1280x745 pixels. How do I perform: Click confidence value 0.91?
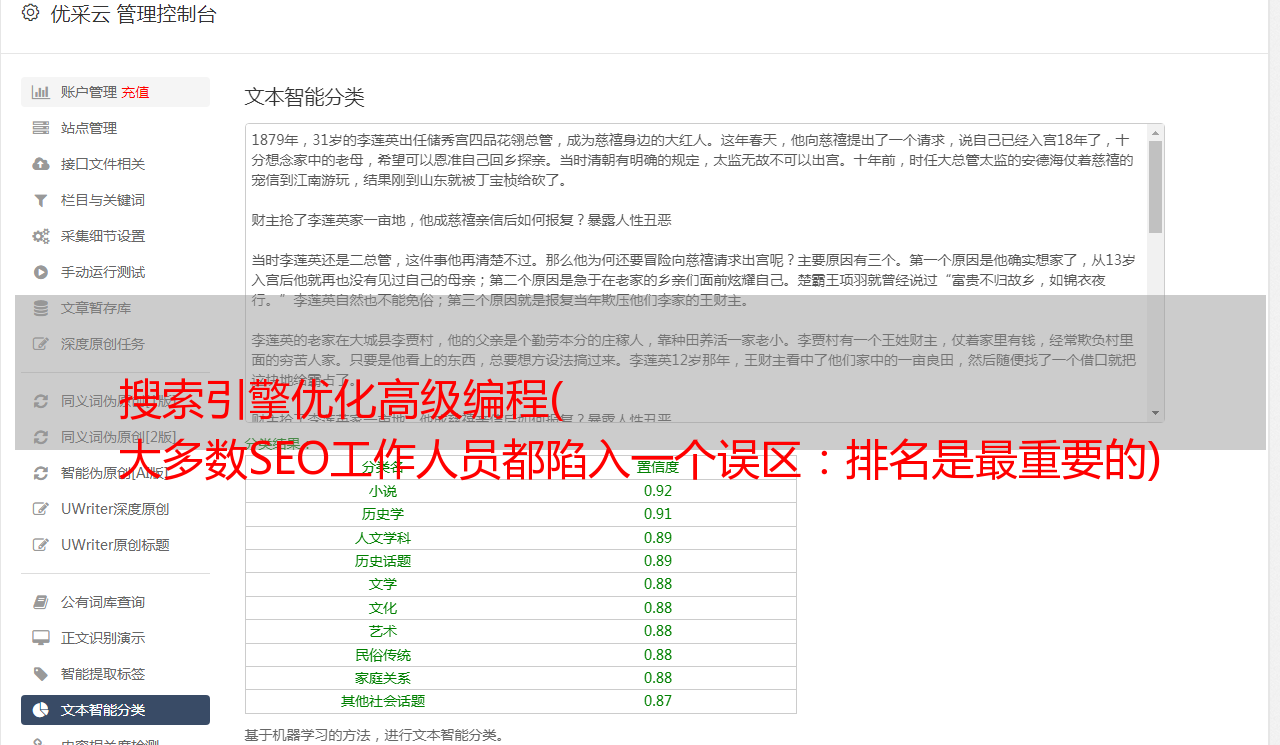tap(658, 514)
